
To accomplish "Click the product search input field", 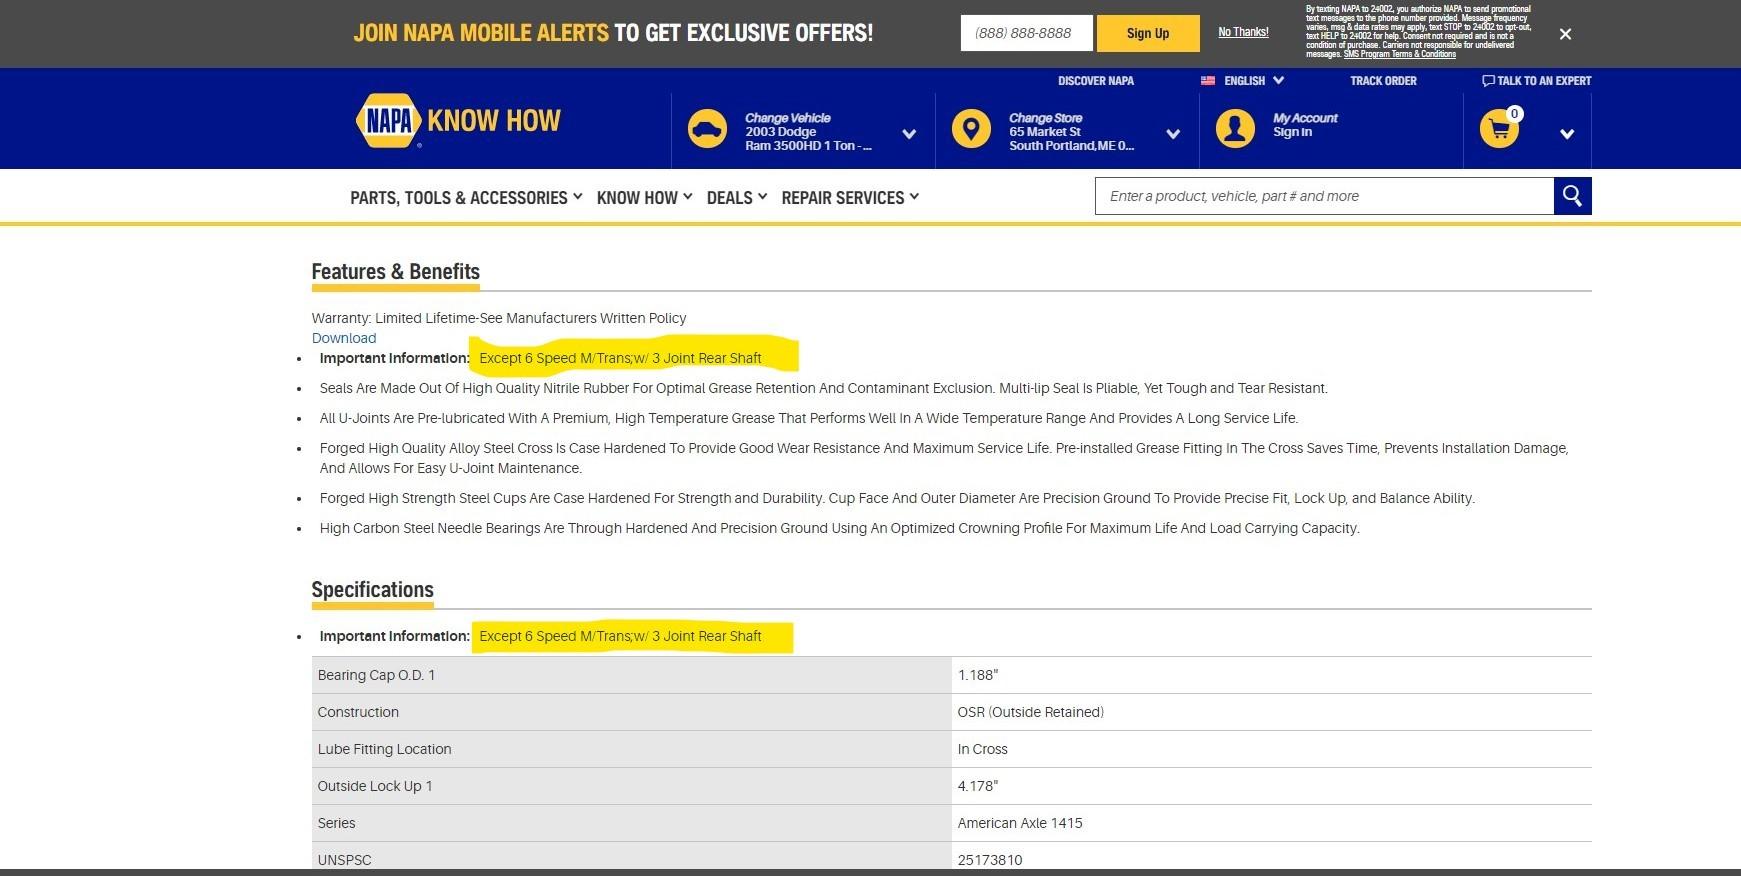I will coord(1324,196).
